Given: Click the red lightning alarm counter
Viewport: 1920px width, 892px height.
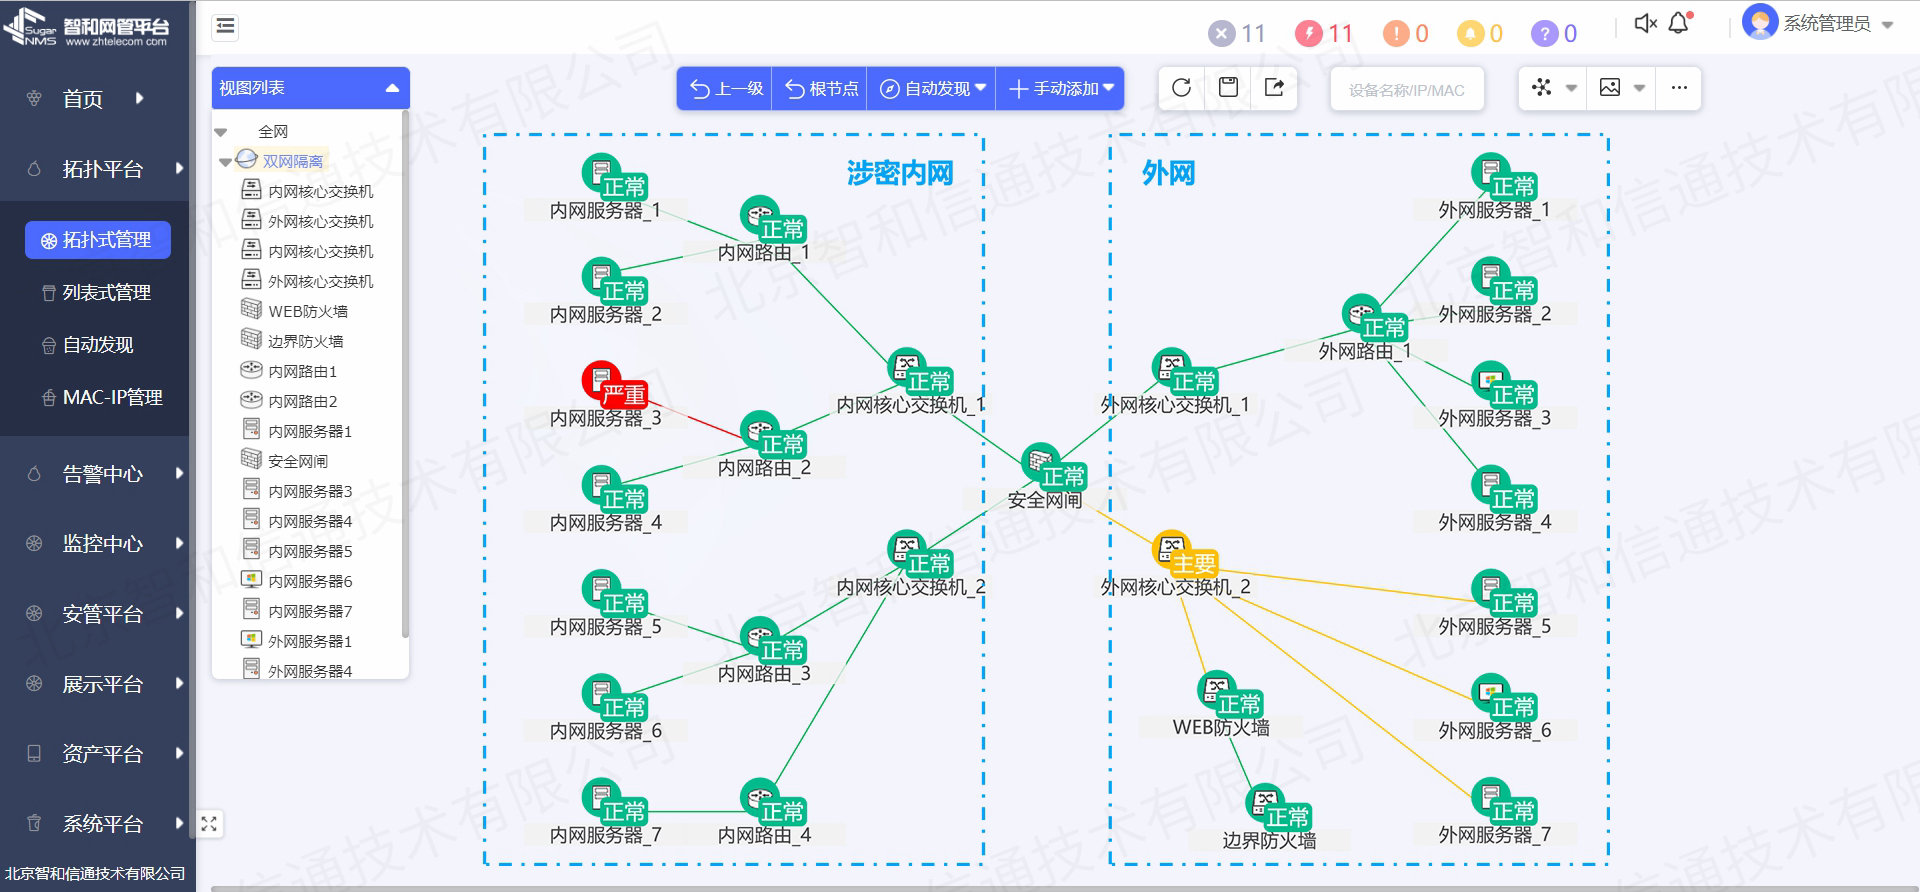Looking at the screenshot, I should click(x=1323, y=34).
